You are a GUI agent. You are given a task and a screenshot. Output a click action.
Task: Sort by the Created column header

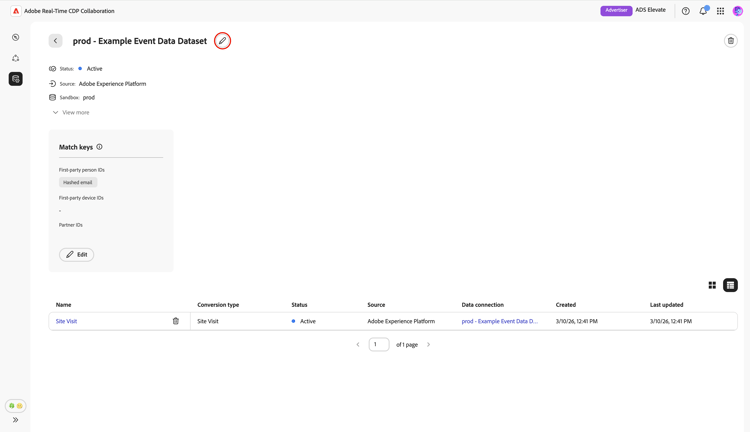coord(566,305)
